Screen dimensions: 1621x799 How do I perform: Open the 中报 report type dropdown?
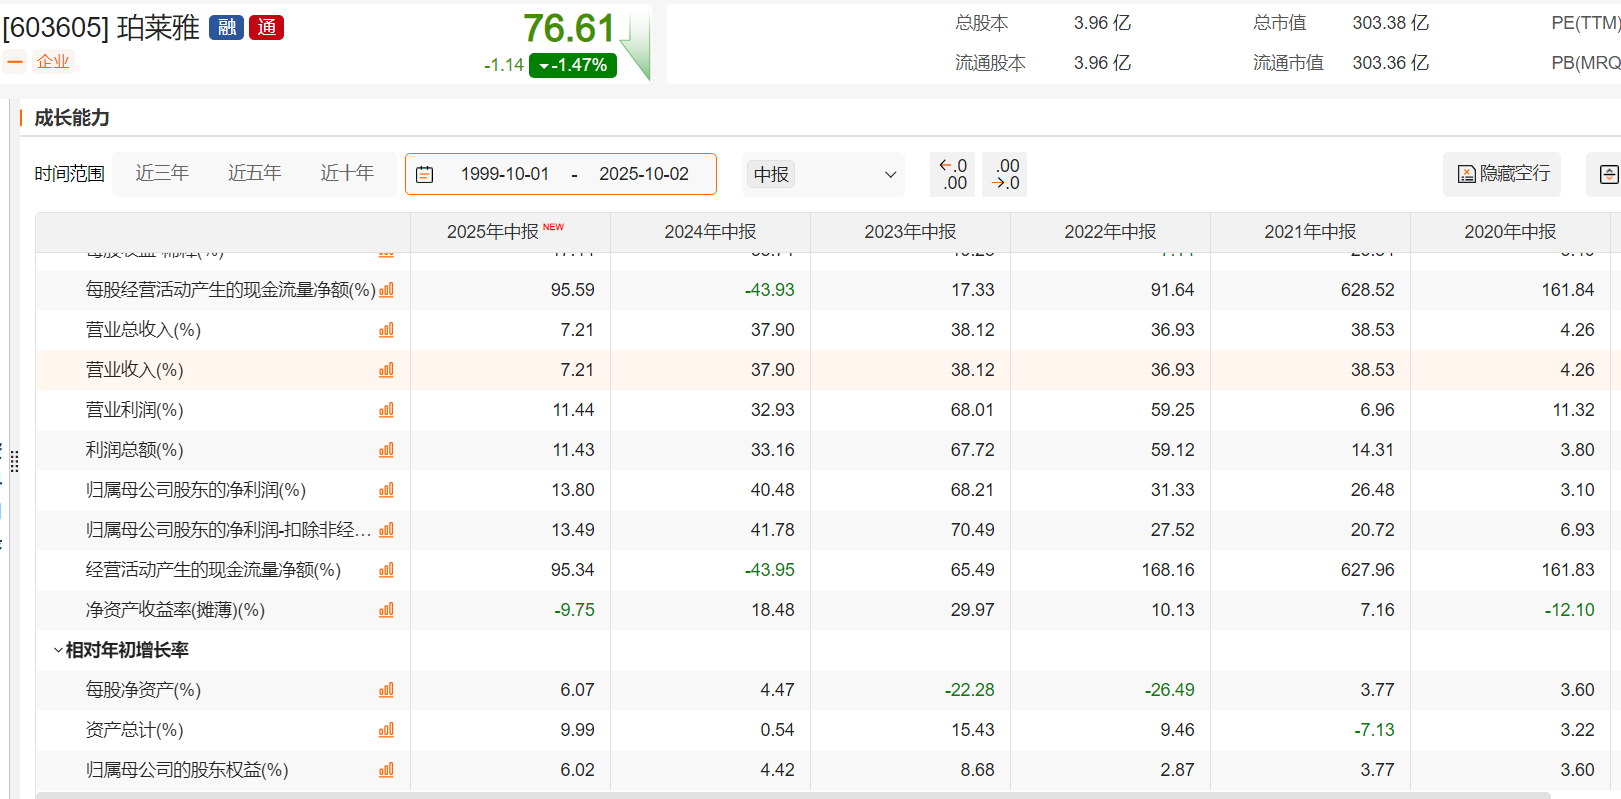[x=824, y=174]
